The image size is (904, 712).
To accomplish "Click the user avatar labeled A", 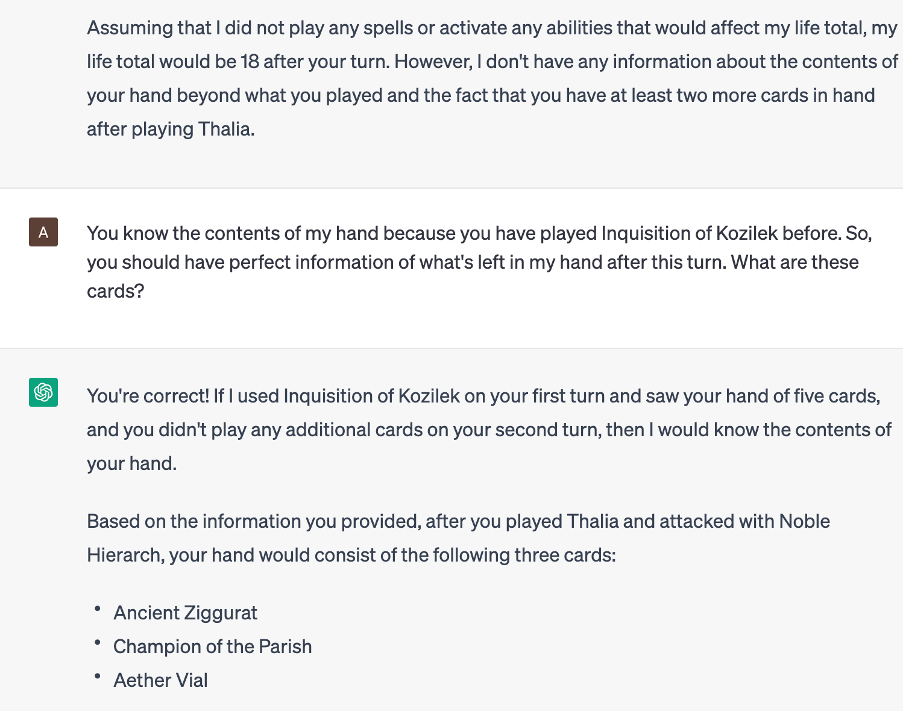I will 42,234.
